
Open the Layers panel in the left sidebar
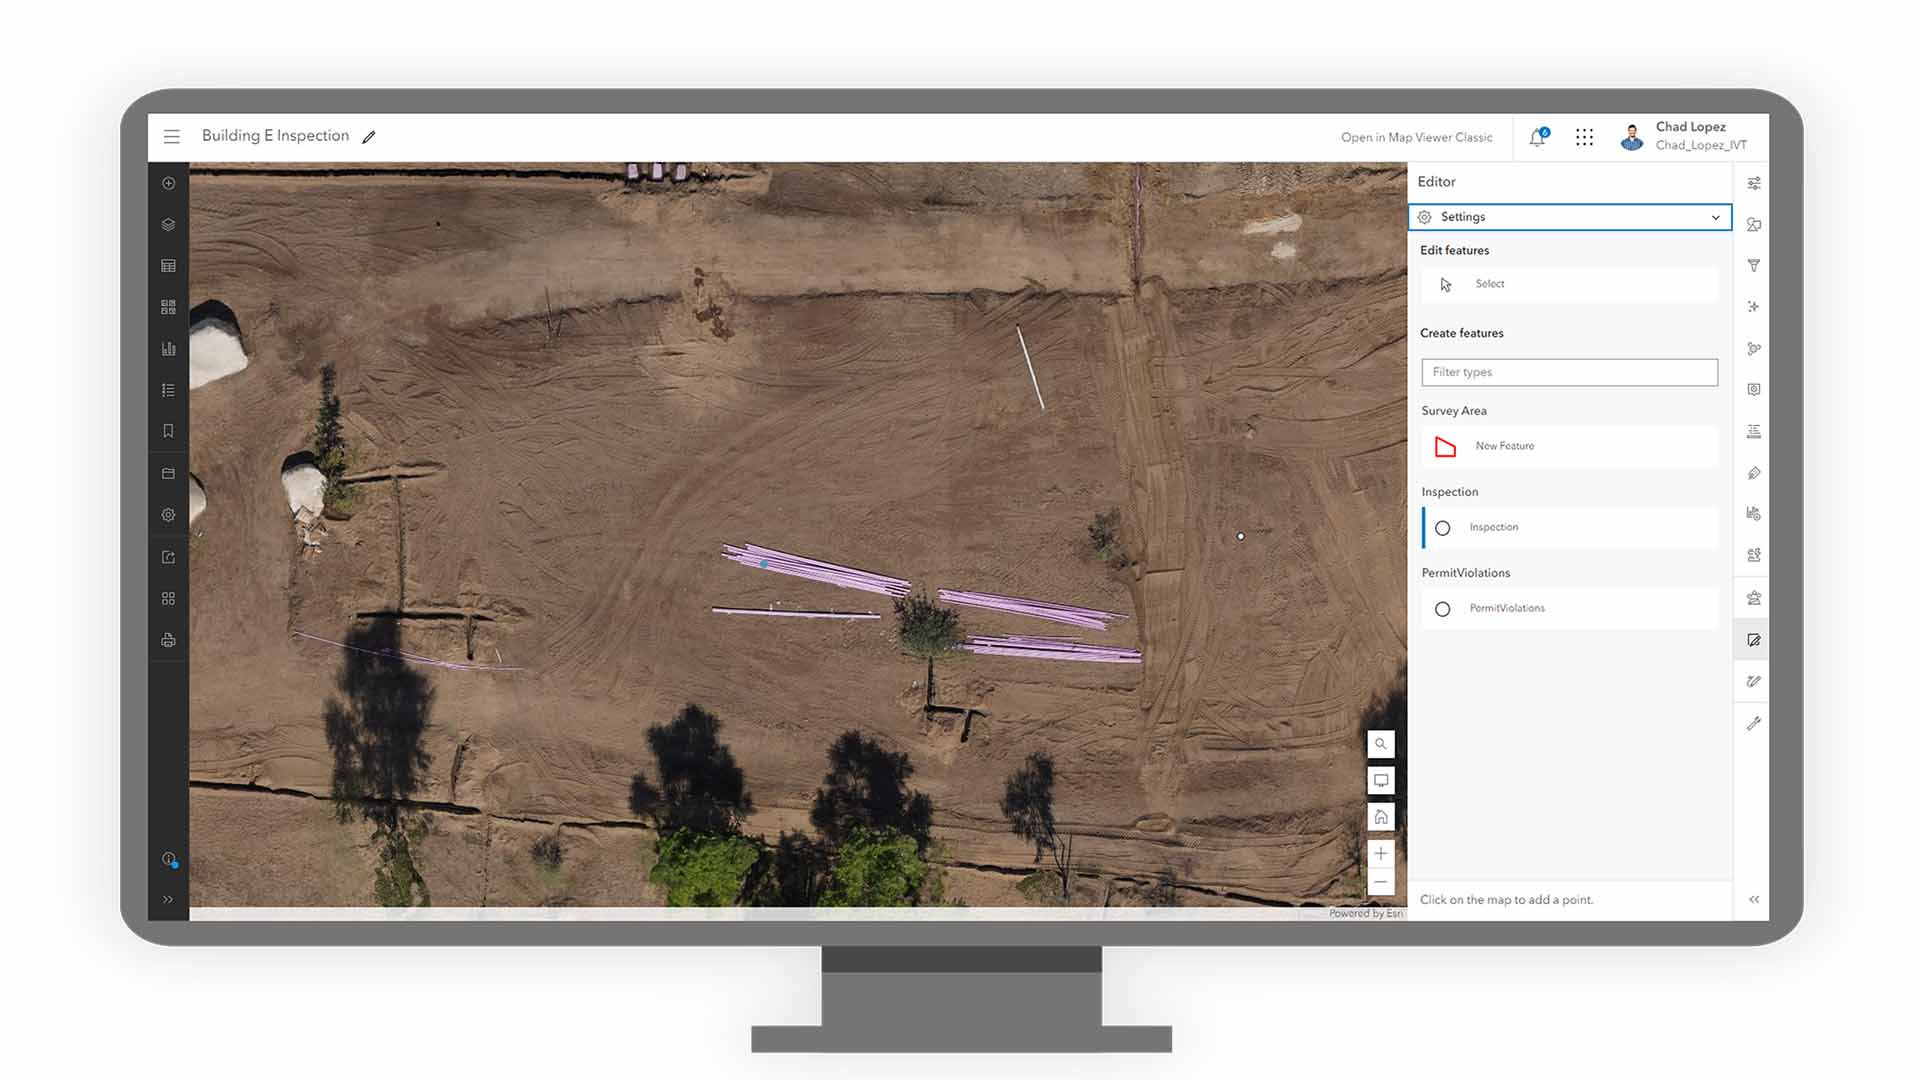pyautogui.click(x=168, y=224)
